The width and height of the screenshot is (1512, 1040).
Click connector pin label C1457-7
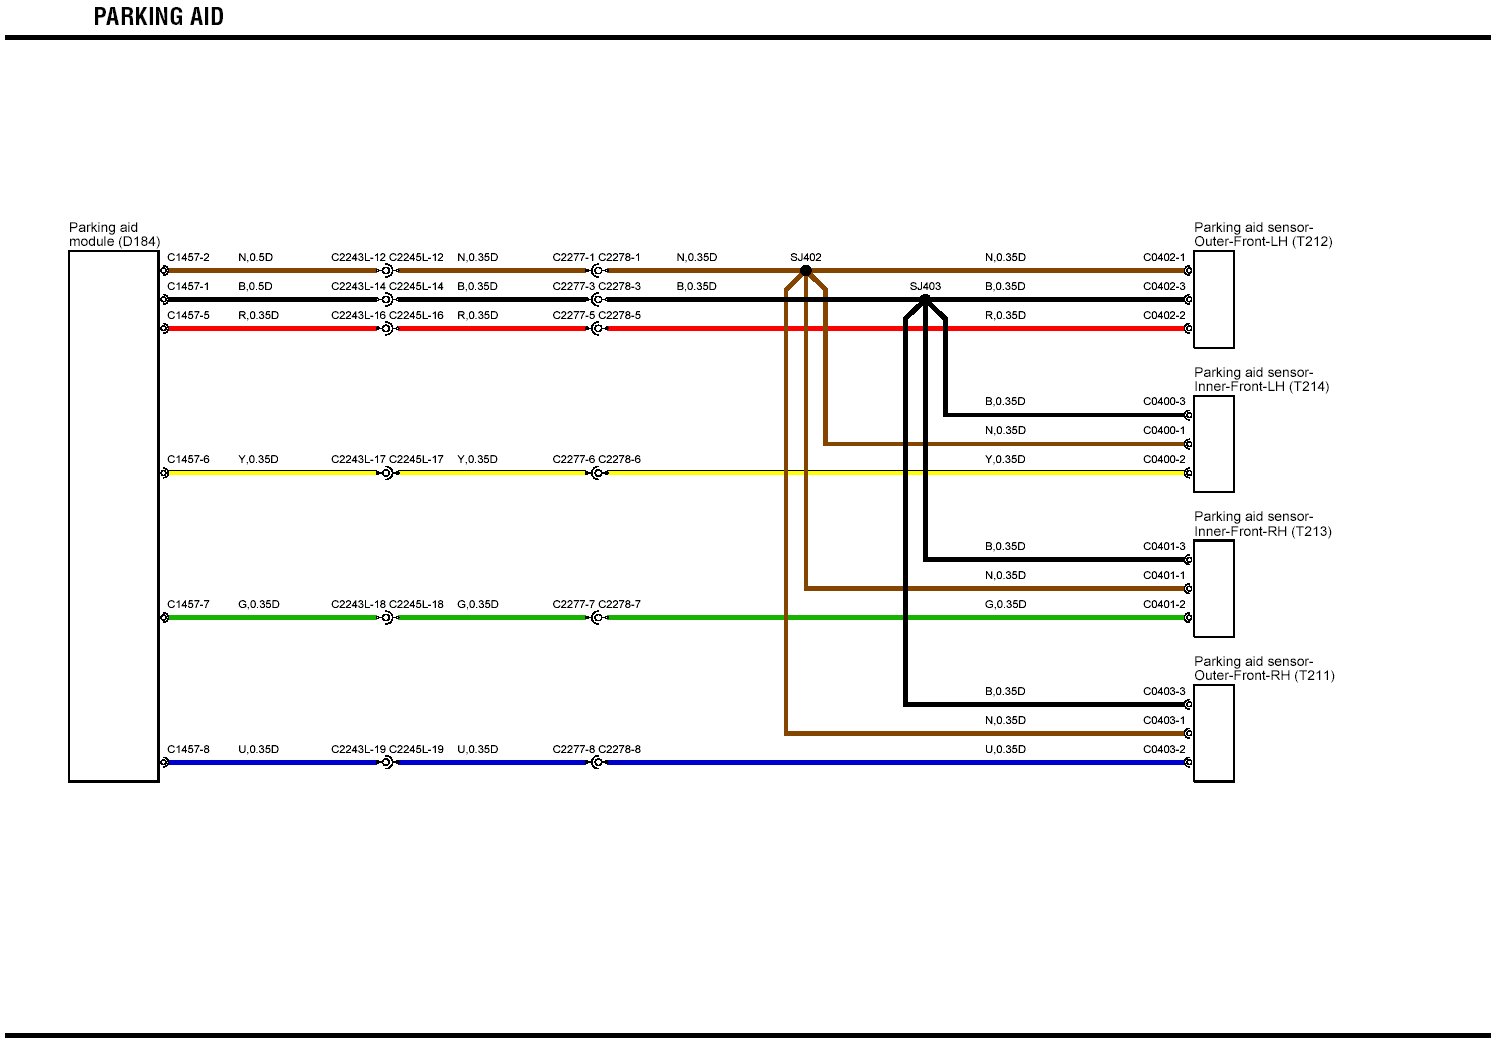point(188,605)
